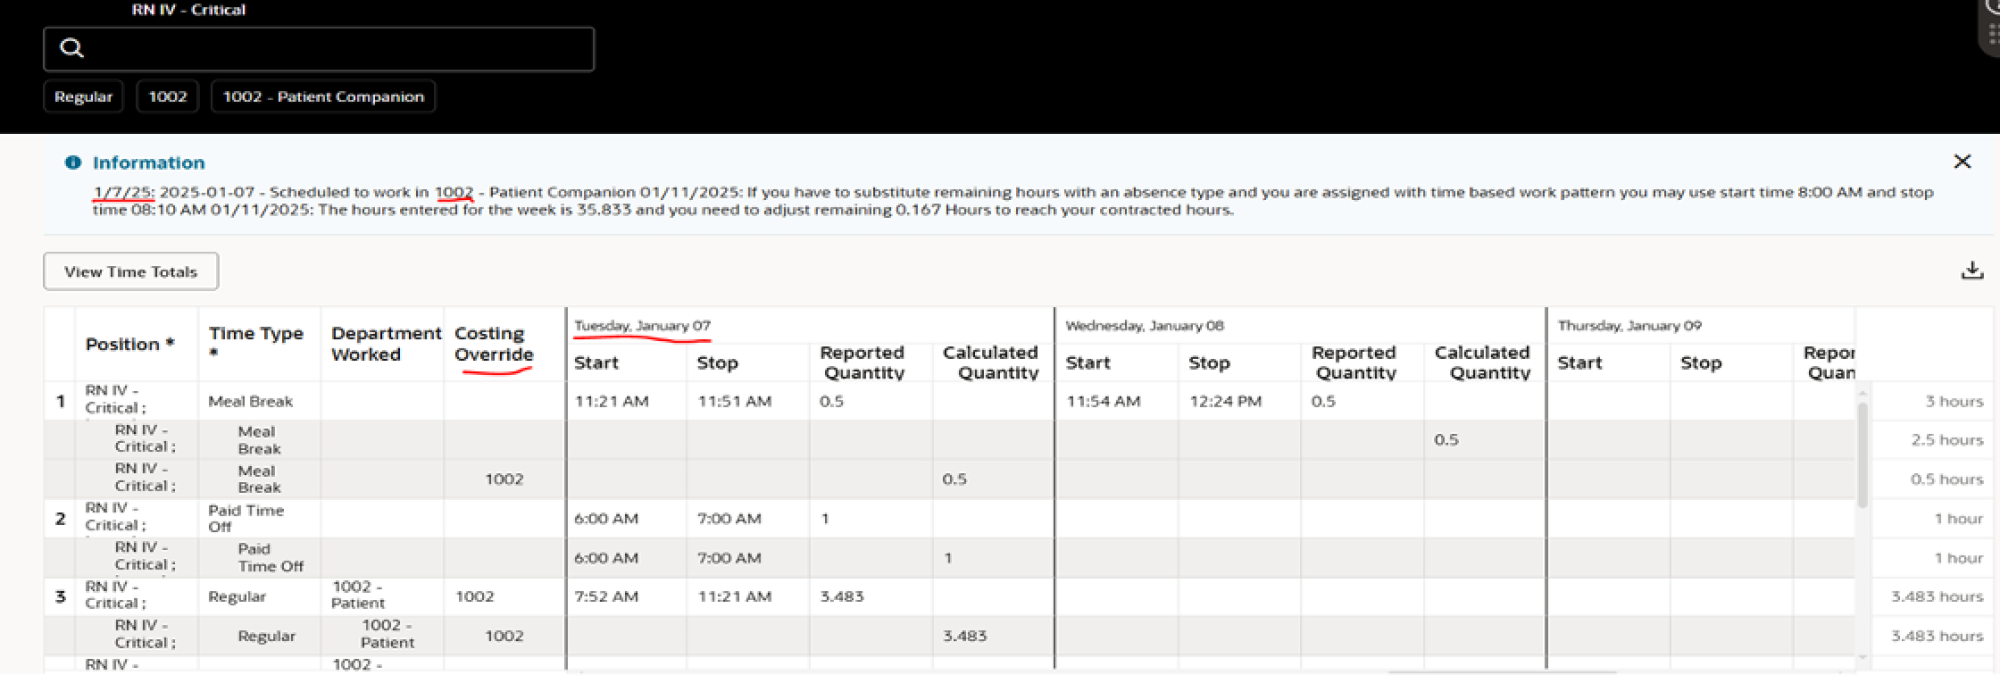Select row 1 Meal Break time type
Viewport: 2000px width, 675px height.
[250, 401]
